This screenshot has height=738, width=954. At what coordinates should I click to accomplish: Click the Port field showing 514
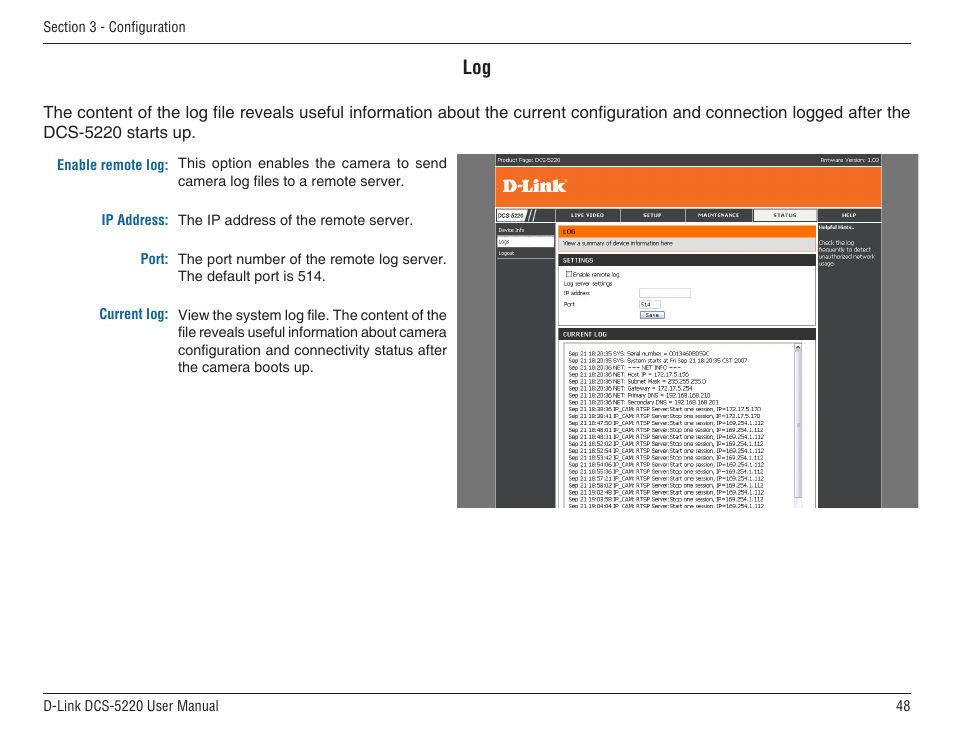pyautogui.click(x=650, y=304)
